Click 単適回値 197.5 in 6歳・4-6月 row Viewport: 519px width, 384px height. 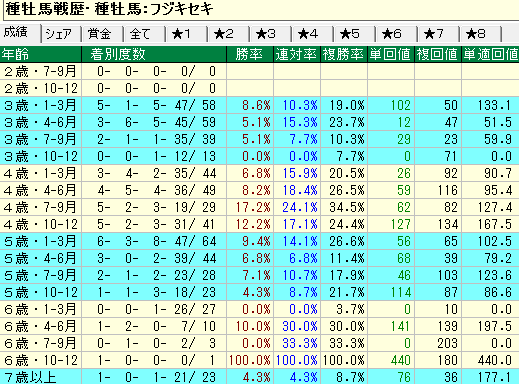pyautogui.click(x=495, y=326)
